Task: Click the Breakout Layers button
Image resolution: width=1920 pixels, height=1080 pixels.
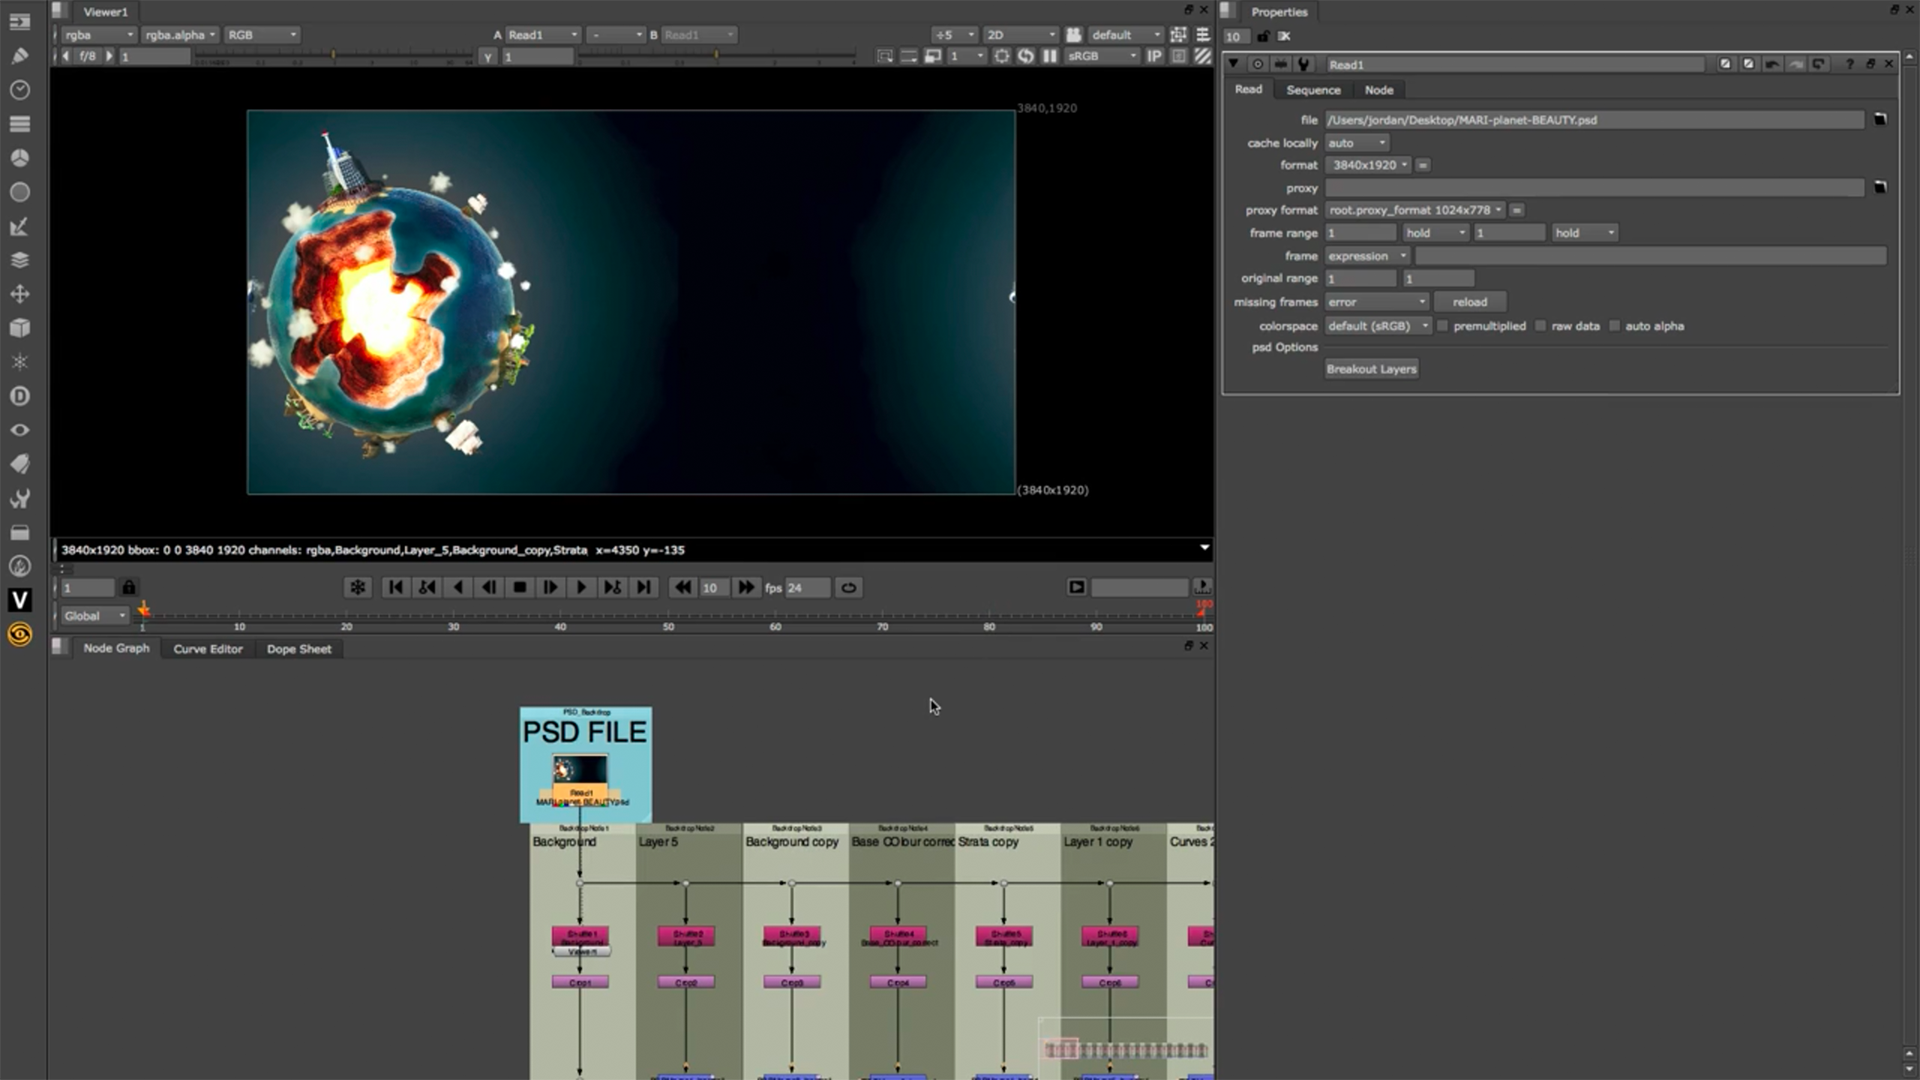Action: (x=1371, y=369)
